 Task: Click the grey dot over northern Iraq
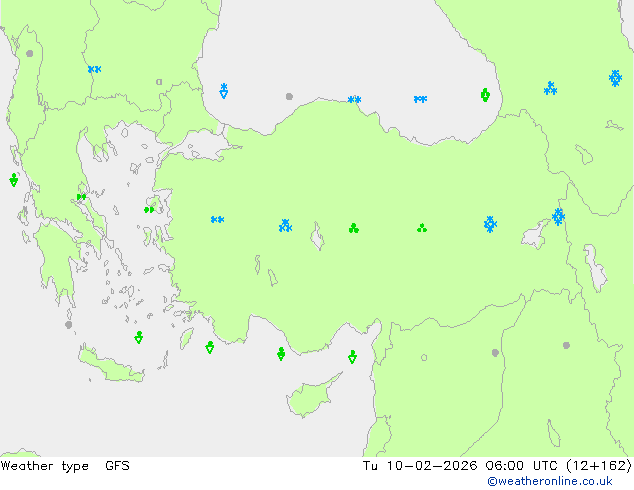click(x=566, y=345)
